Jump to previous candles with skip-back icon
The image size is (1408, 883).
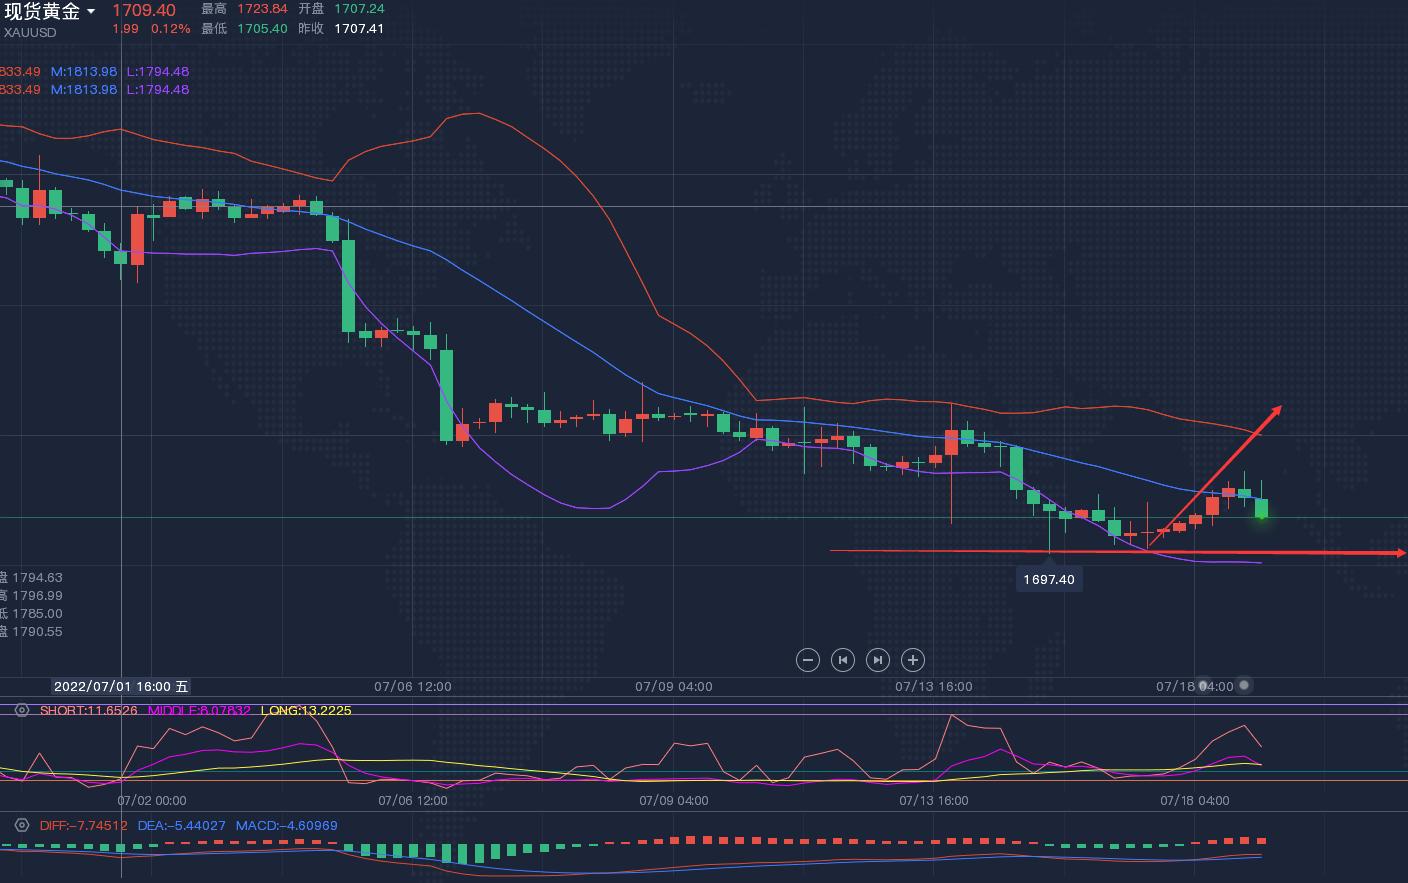tap(843, 660)
